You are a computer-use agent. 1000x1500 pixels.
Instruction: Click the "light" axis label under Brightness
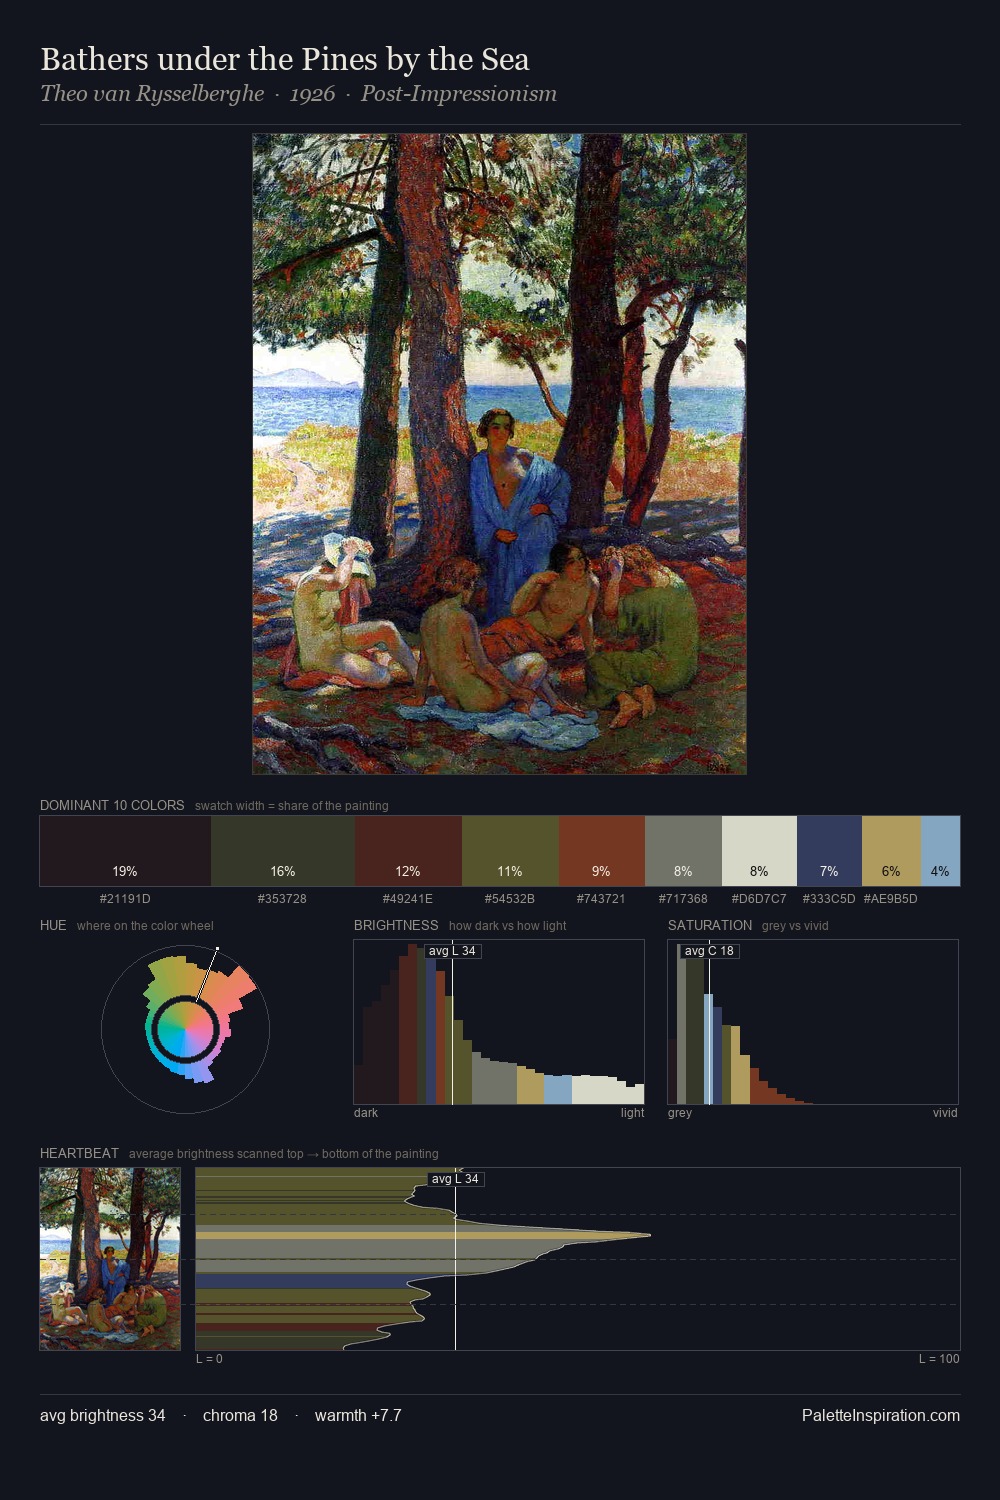click(x=632, y=1113)
